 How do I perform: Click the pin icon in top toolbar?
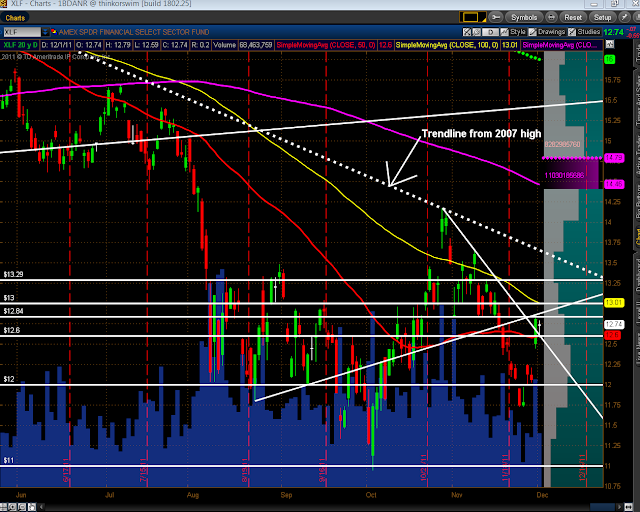coord(624,17)
